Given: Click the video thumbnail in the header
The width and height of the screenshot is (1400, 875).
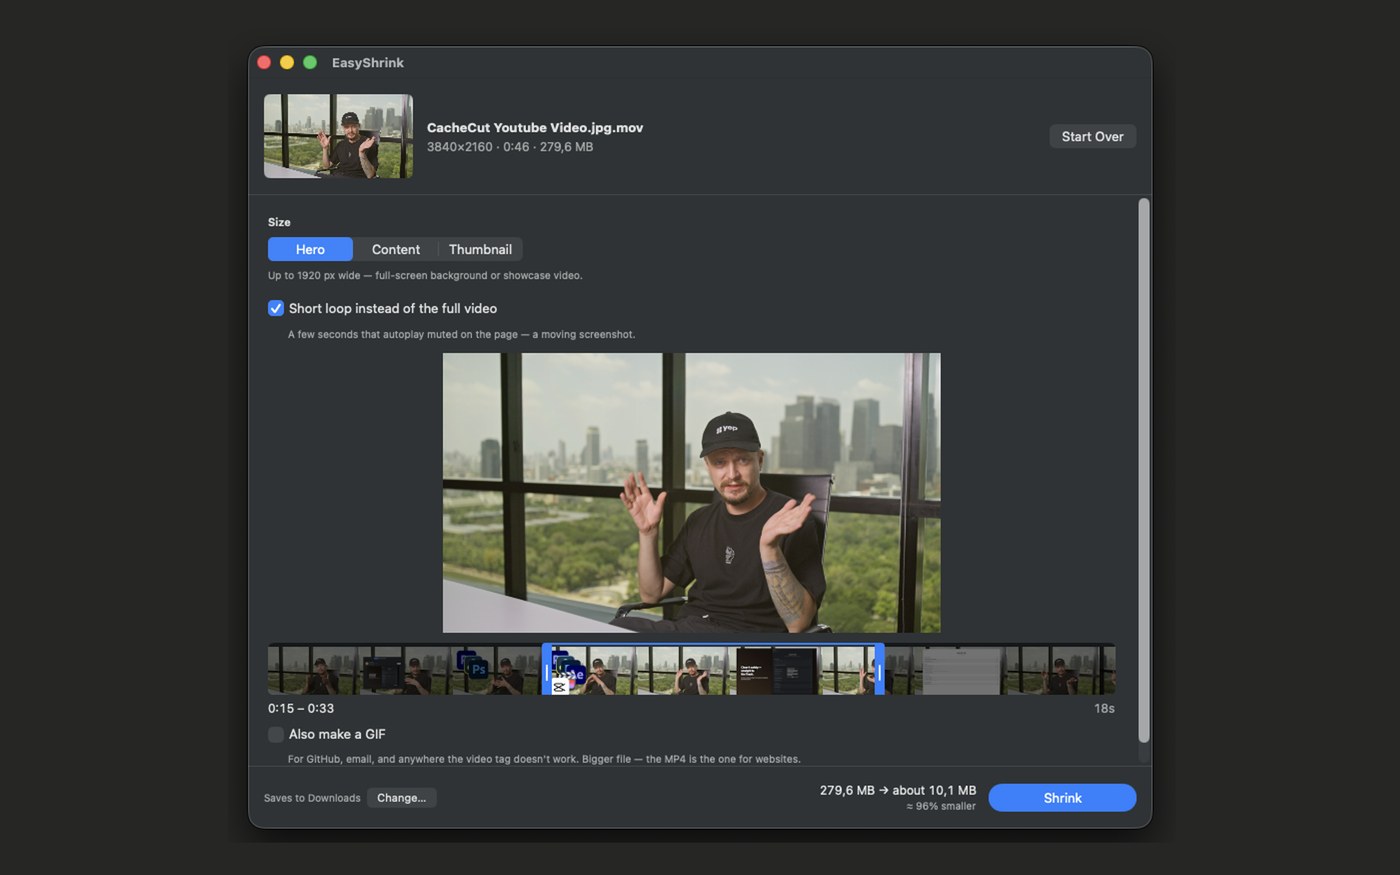Looking at the screenshot, I should tap(338, 136).
